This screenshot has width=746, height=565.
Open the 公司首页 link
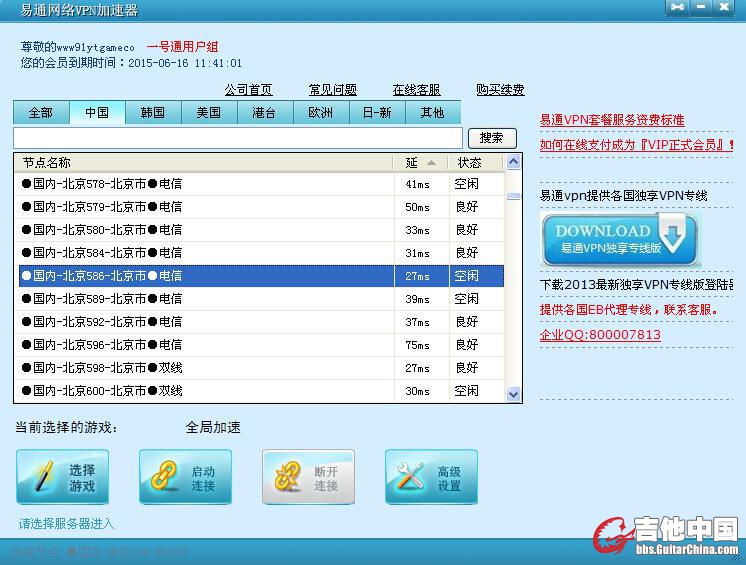248,89
